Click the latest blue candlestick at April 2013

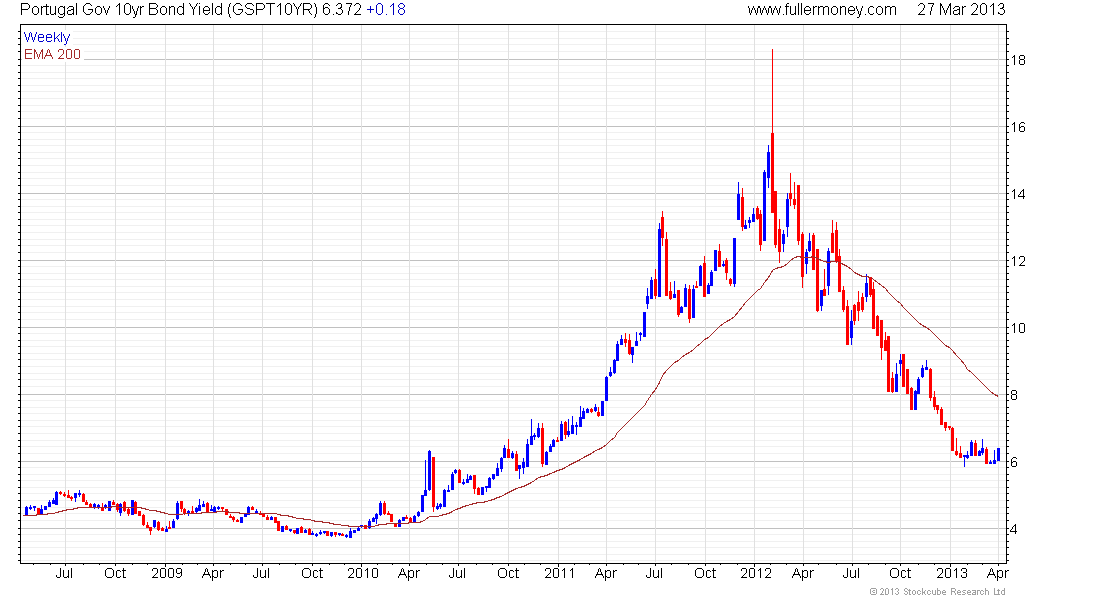pyautogui.click(x=998, y=453)
